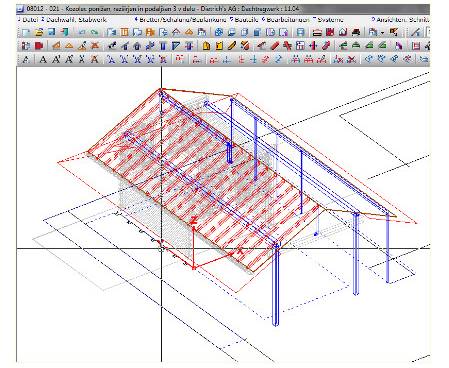Click the red house icon
The width and height of the screenshot is (449, 368).
(343, 32)
